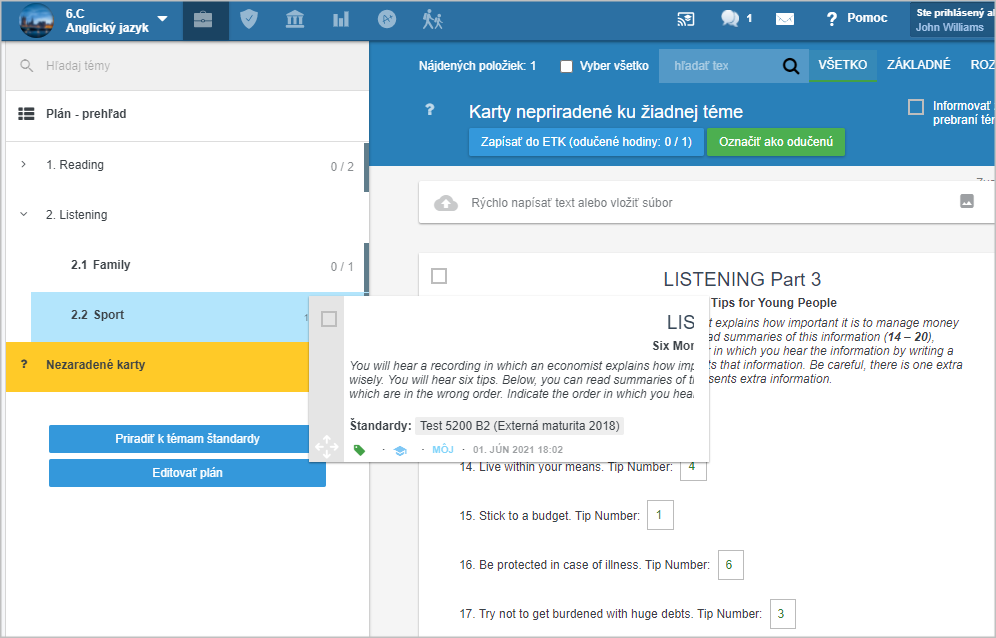Expand the 1. Reading topic
996x638 pixels.
(24, 164)
